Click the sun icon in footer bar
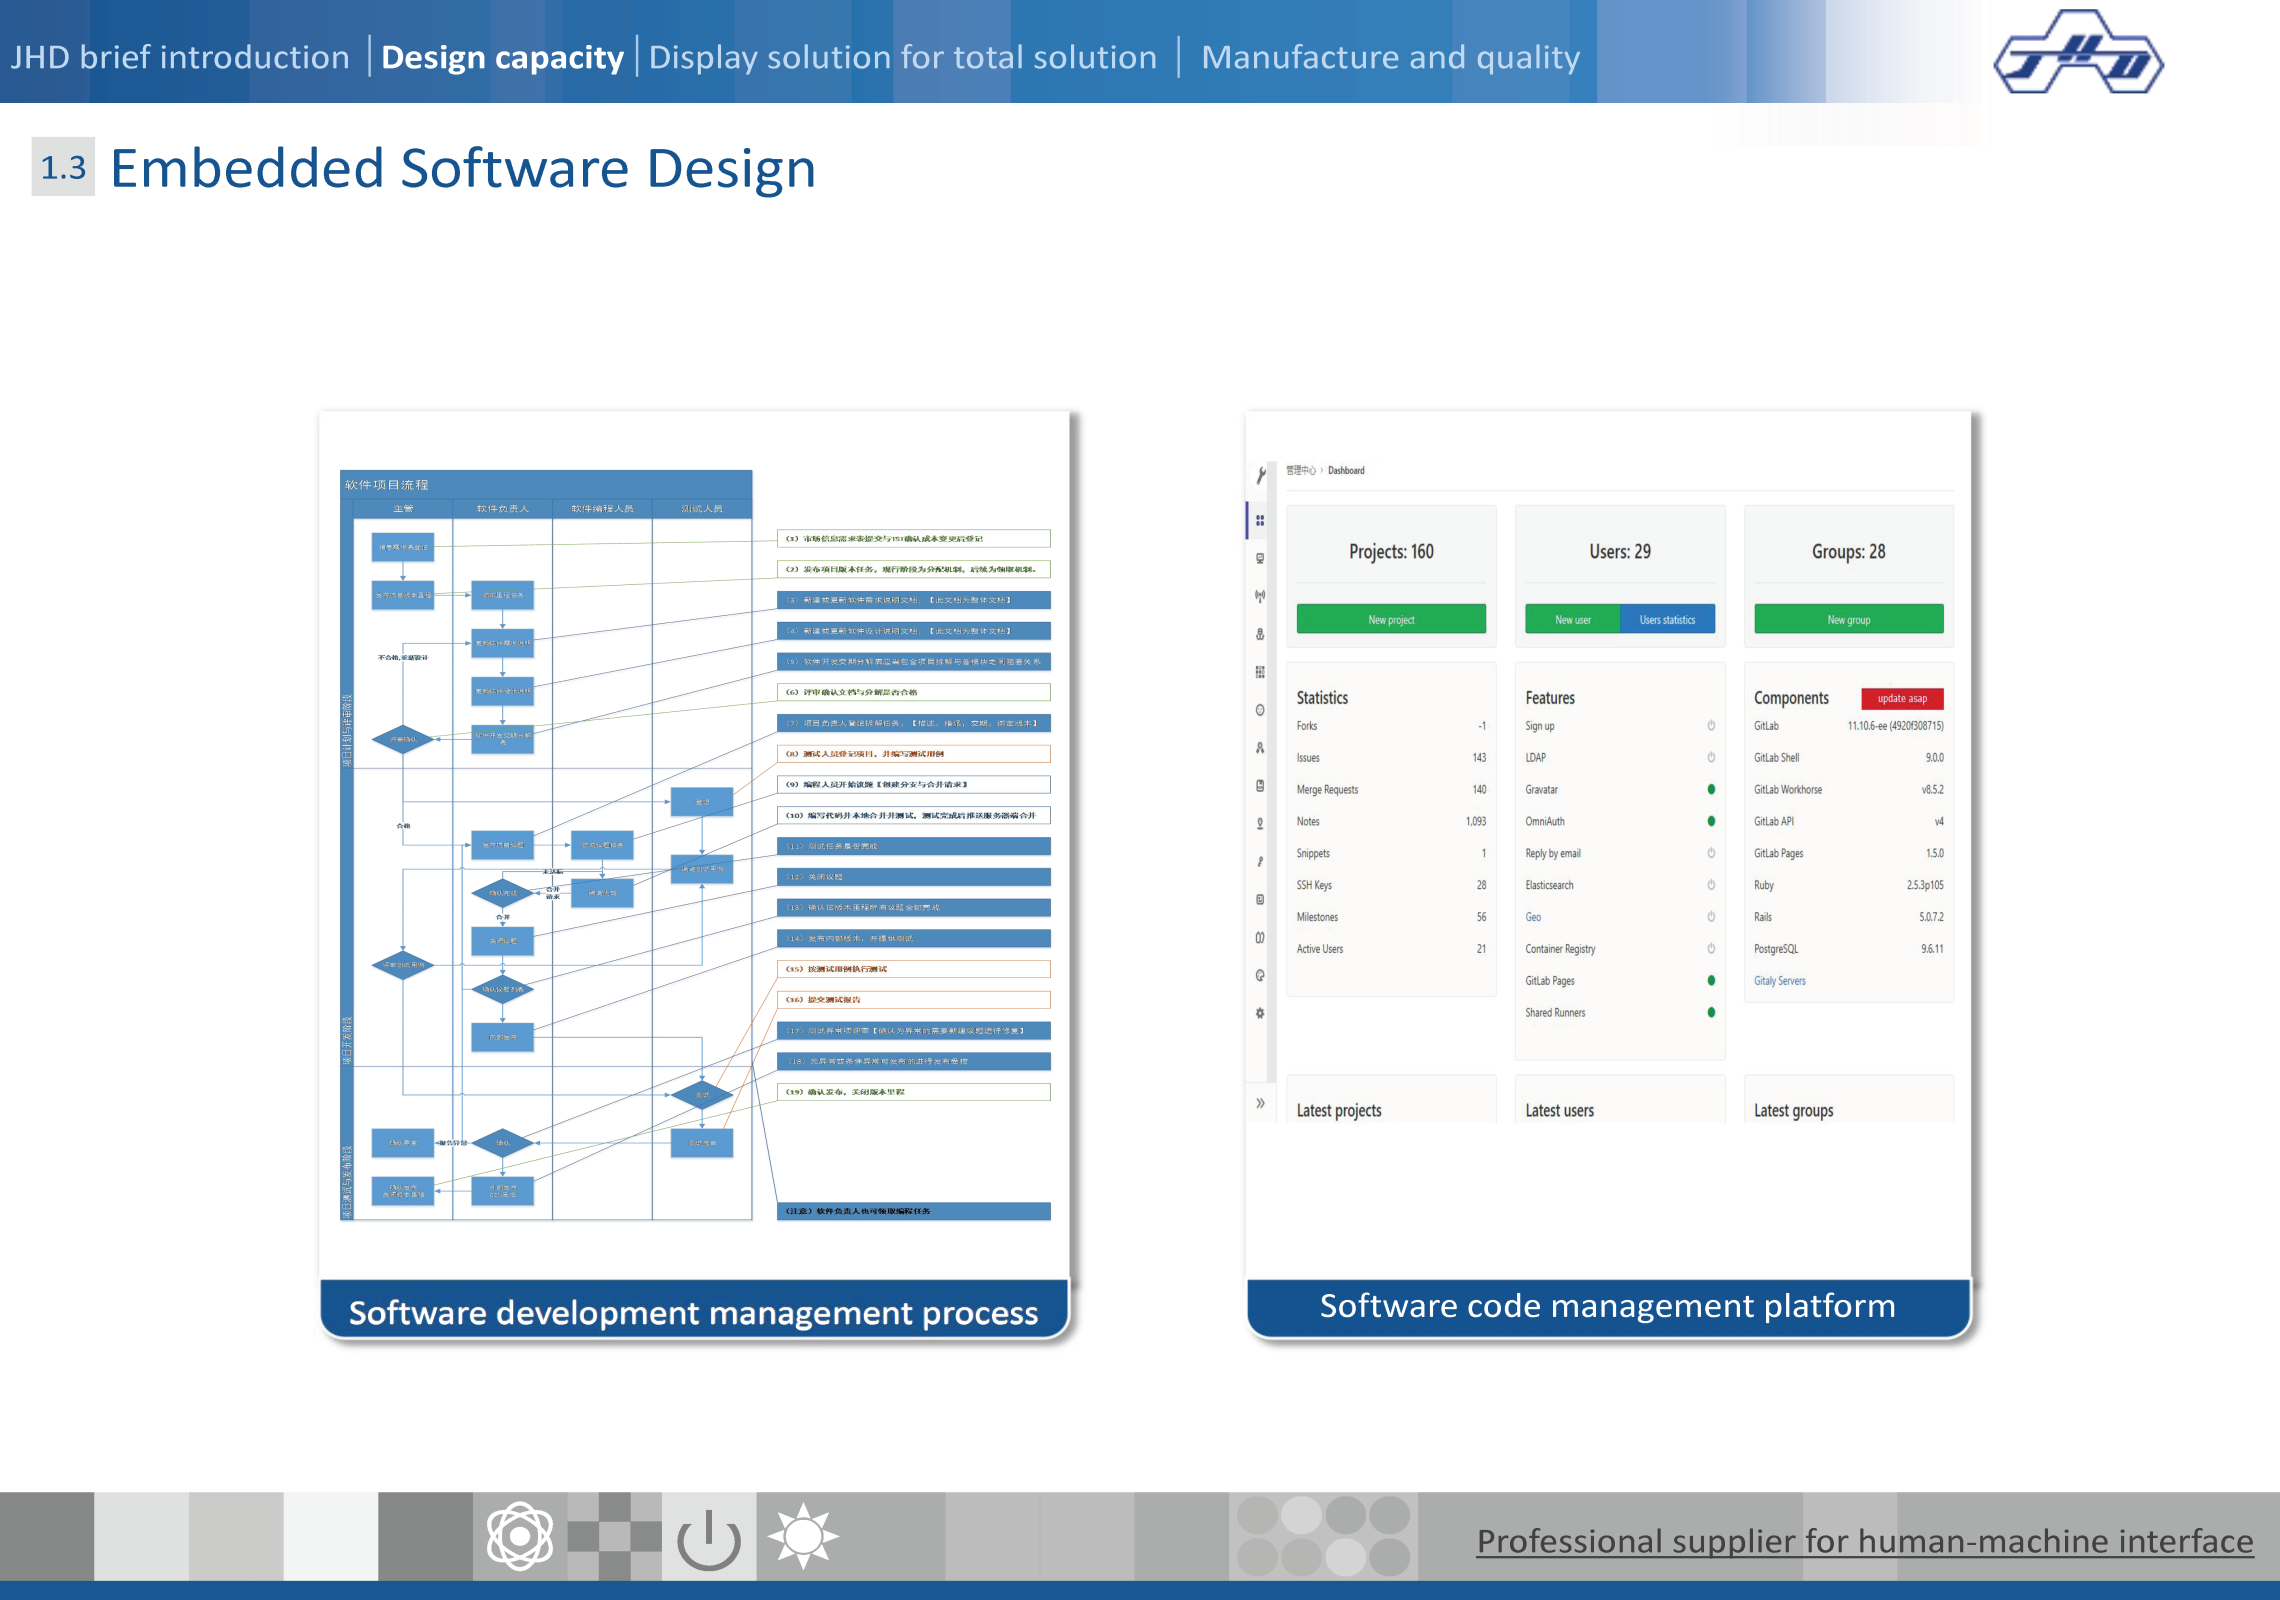This screenshot has width=2280, height=1600. click(x=803, y=1536)
